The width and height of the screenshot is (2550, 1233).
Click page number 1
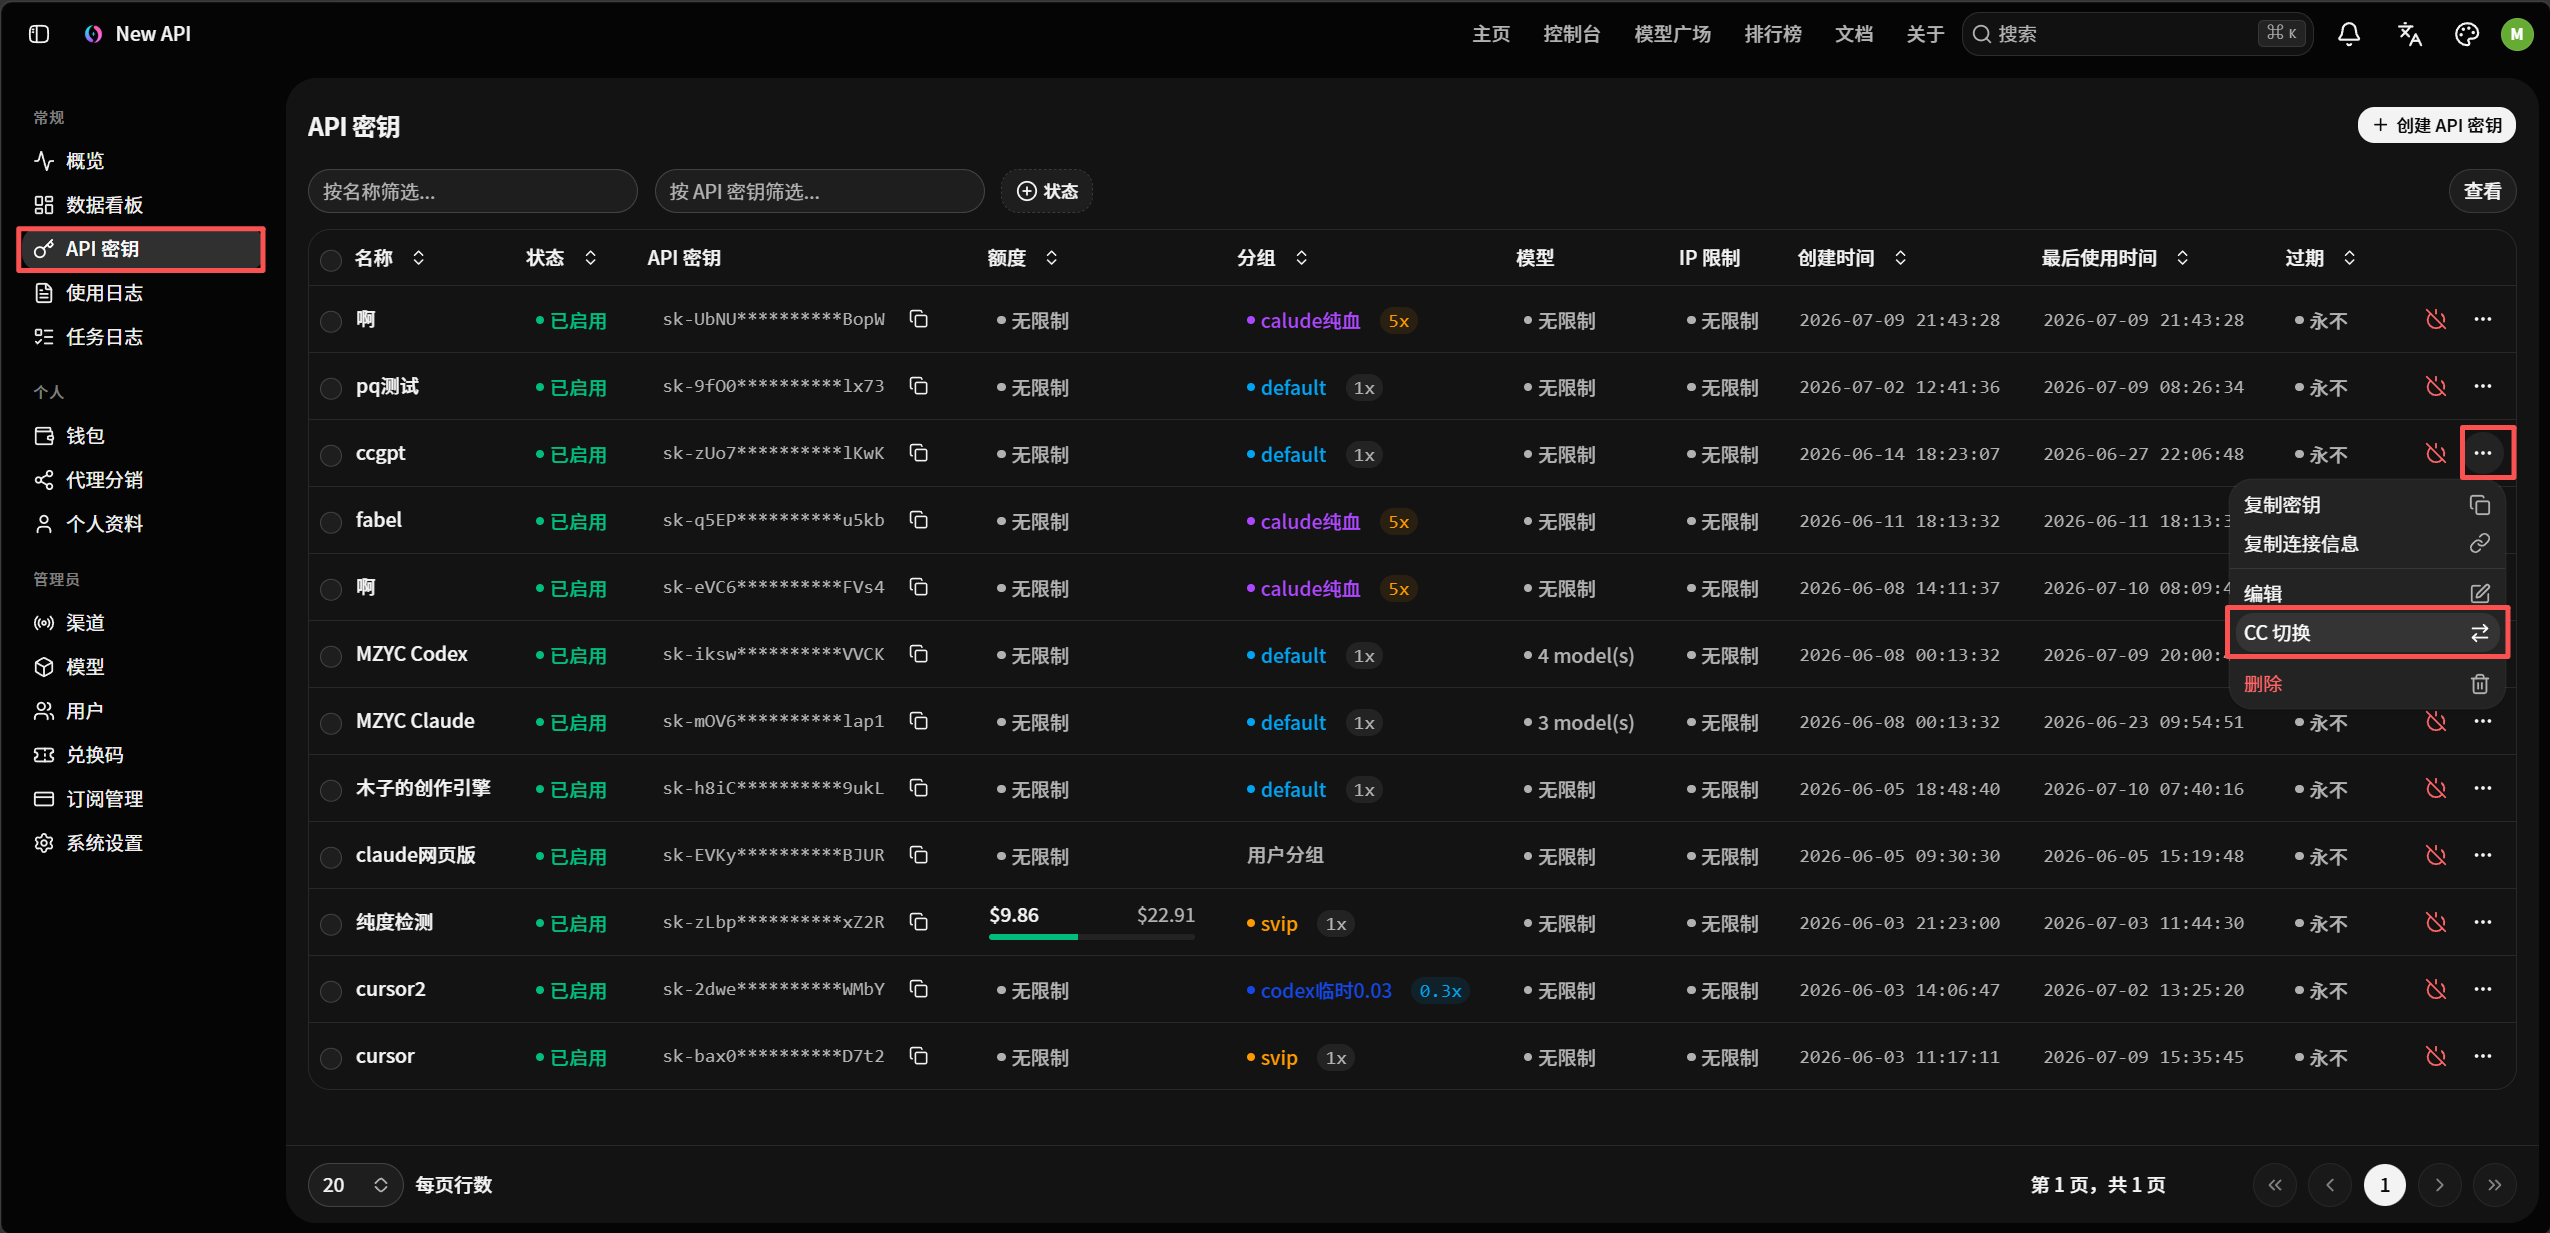[x=2385, y=1185]
